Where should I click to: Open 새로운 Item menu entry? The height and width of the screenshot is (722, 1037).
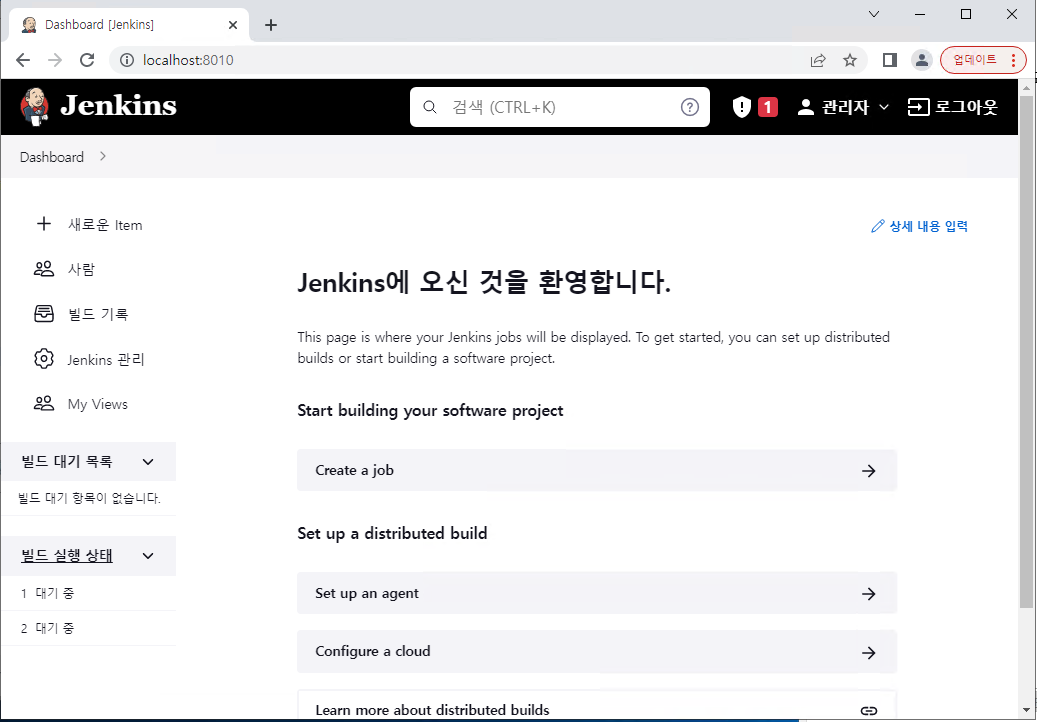(105, 225)
